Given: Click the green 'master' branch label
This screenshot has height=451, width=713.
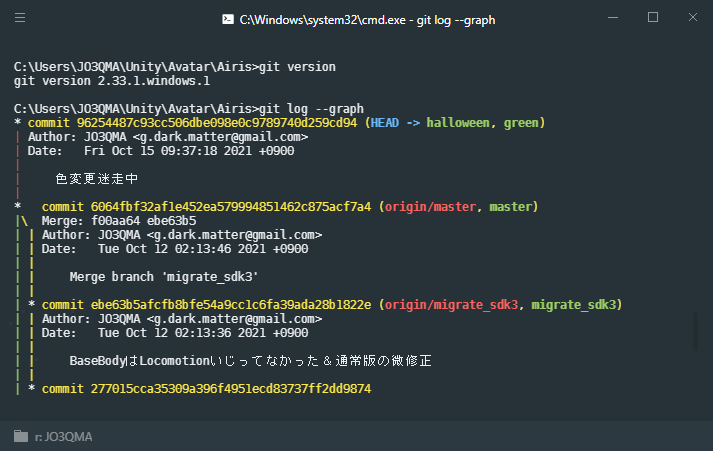Looking at the screenshot, I should click(x=510, y=207).
